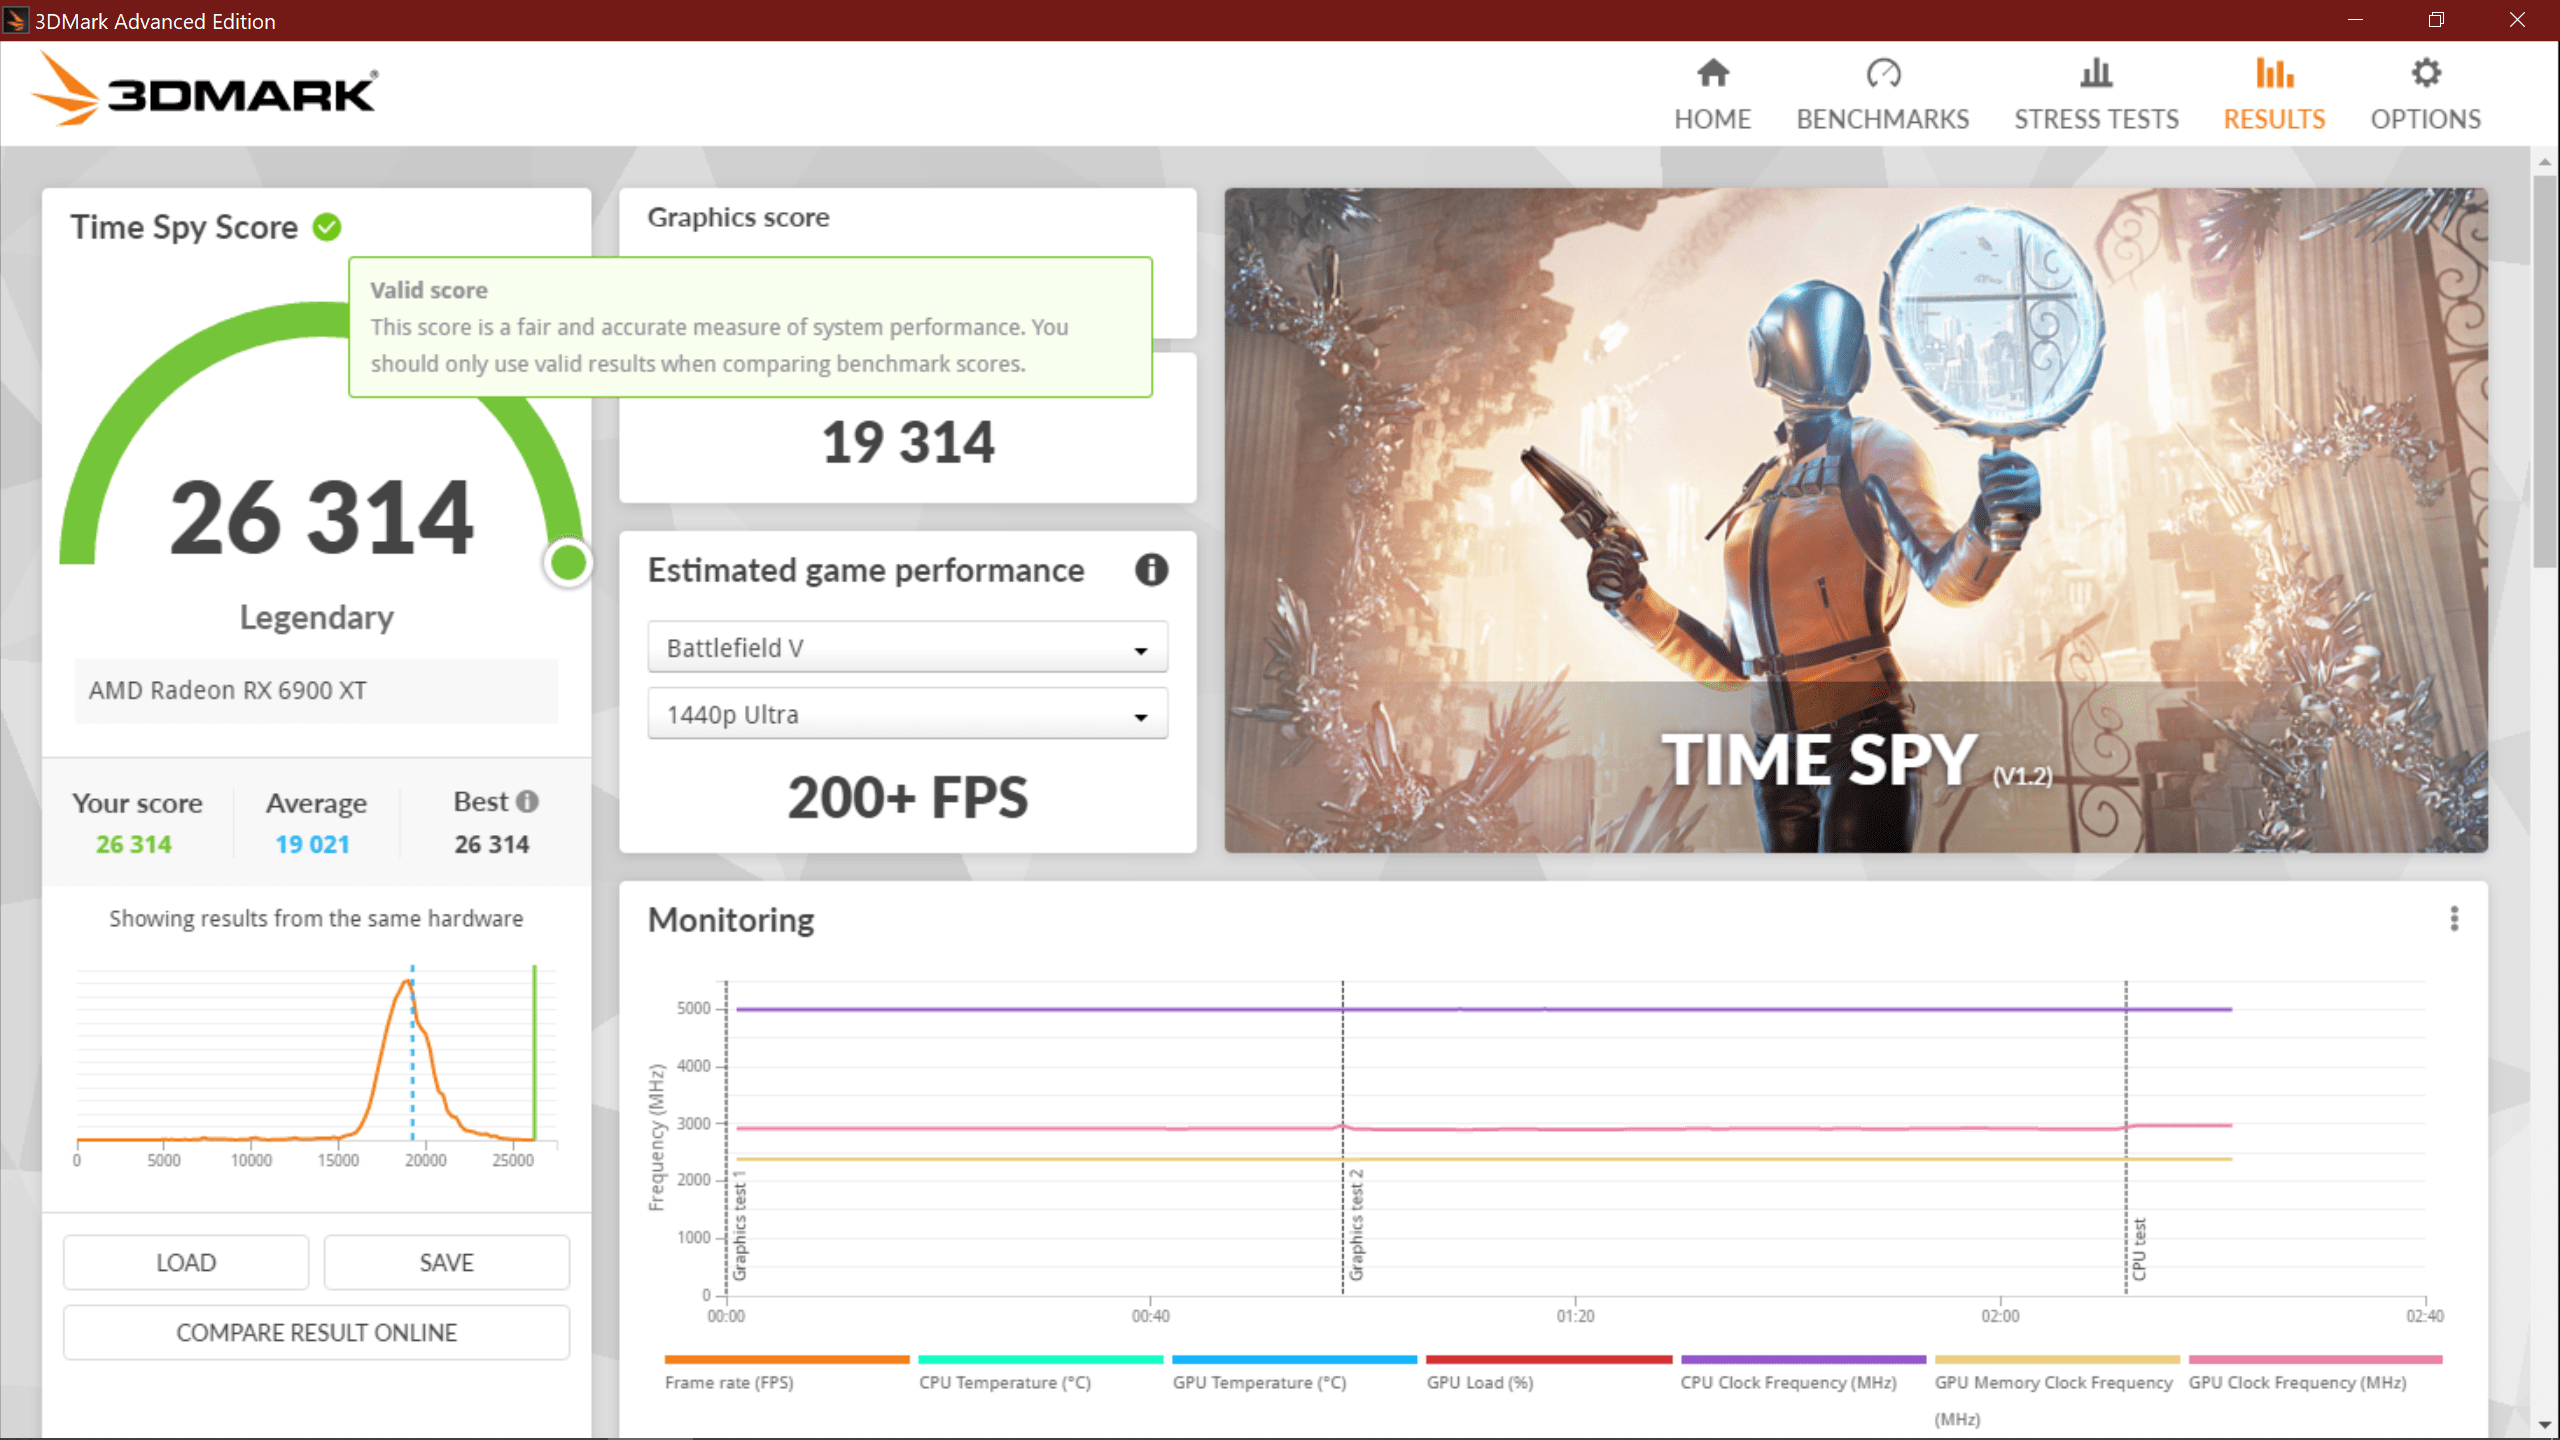
Task: Toggle the GPU Clock Frequency legend series
Action: pyautogui.click(x=2297, y=1382)
